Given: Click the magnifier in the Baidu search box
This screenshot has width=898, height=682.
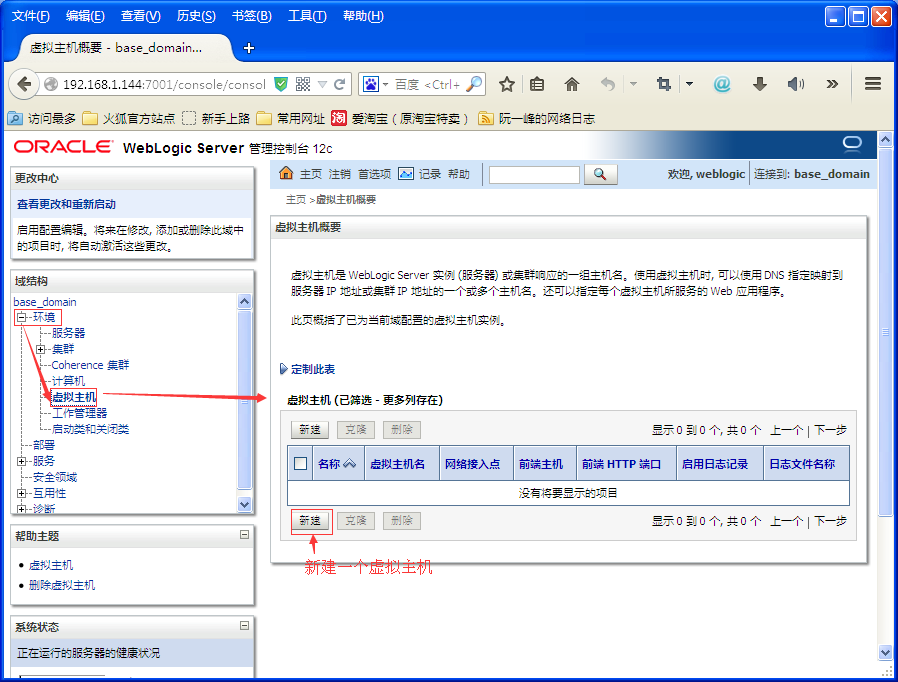Looking at the screenshot, I should tap(474, 84).
